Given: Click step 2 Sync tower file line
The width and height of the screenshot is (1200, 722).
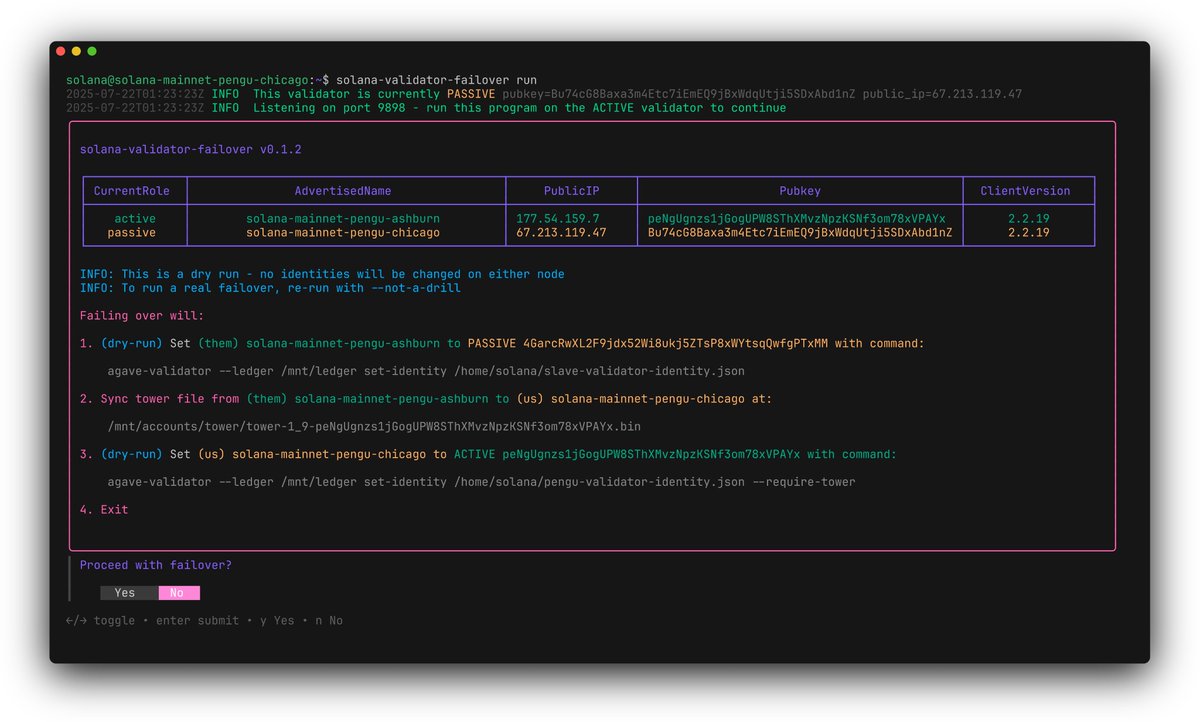Looking at the screenshot, I should (426, 399).
